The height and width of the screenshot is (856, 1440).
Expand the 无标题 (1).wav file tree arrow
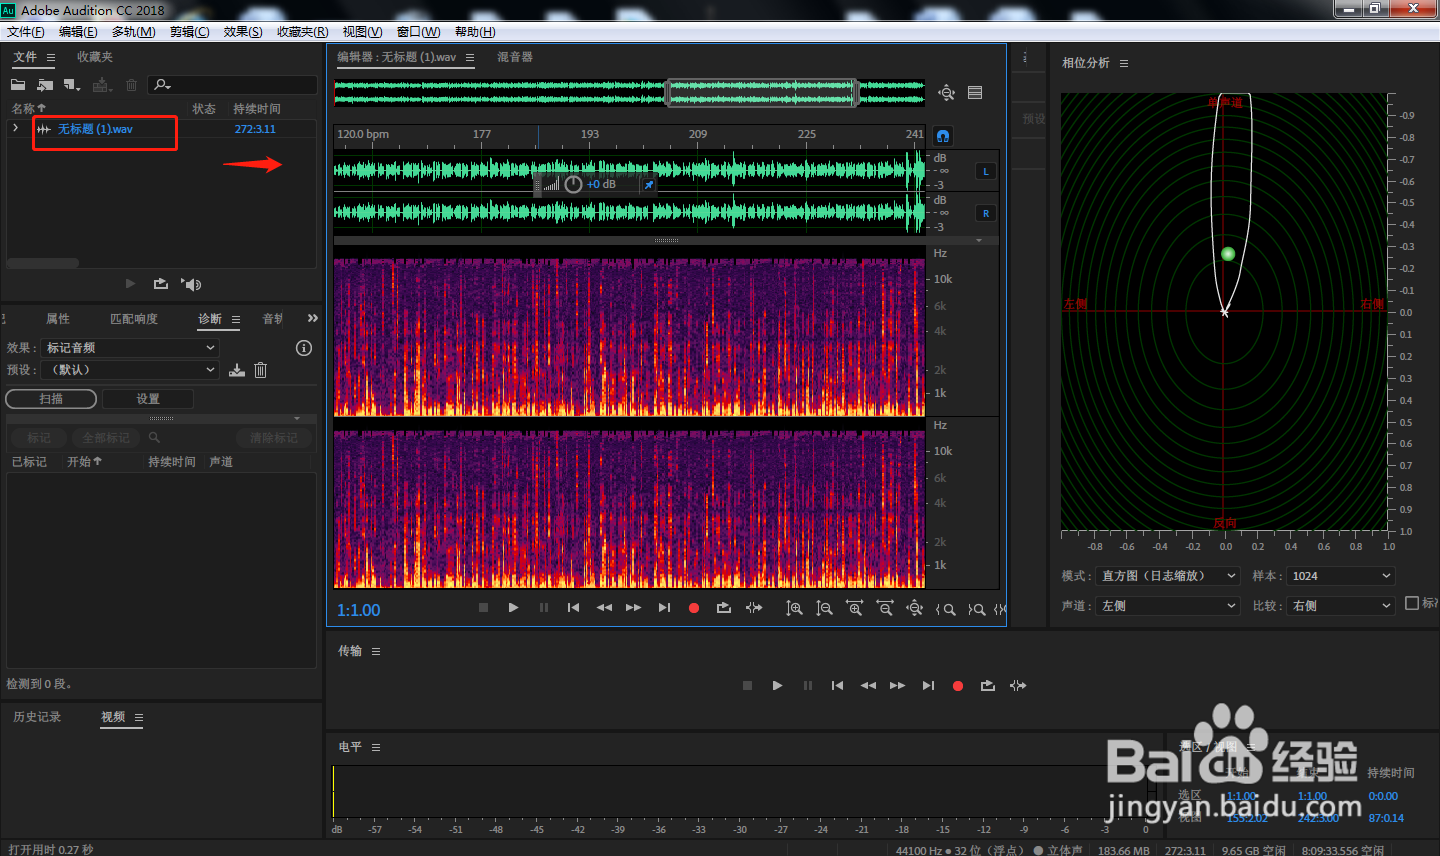pos(15,128)
